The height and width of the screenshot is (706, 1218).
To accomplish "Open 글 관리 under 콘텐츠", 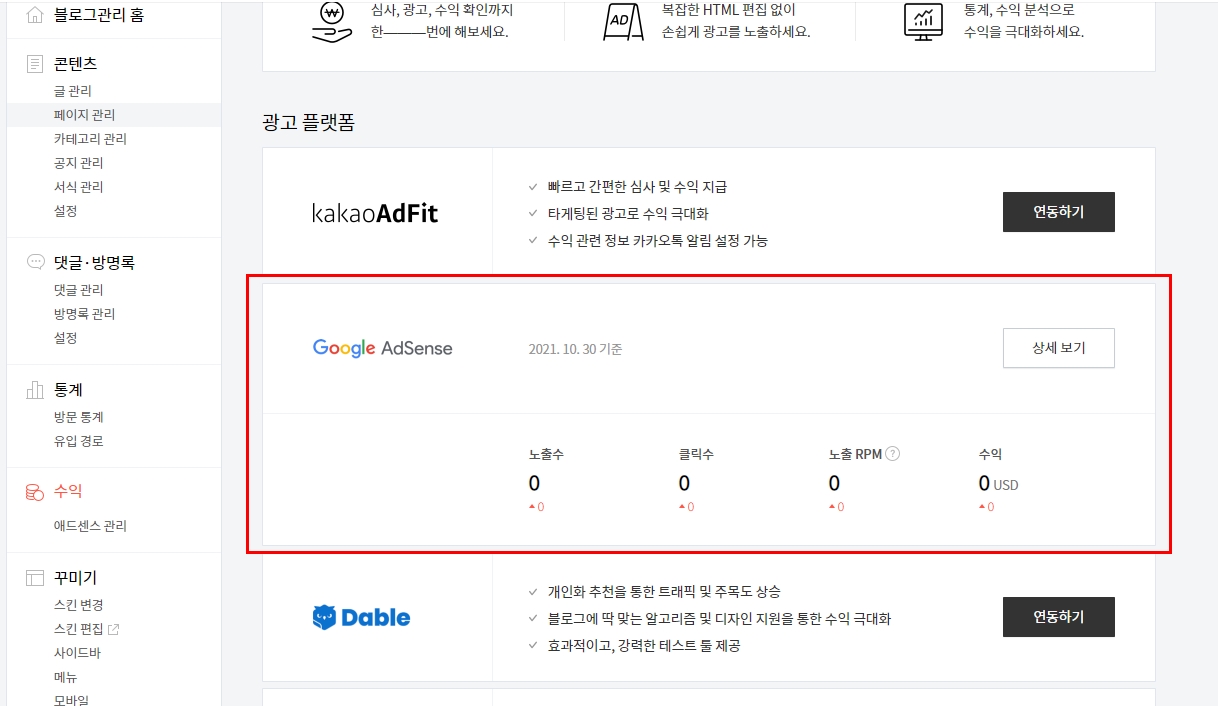I will (73, 91).
